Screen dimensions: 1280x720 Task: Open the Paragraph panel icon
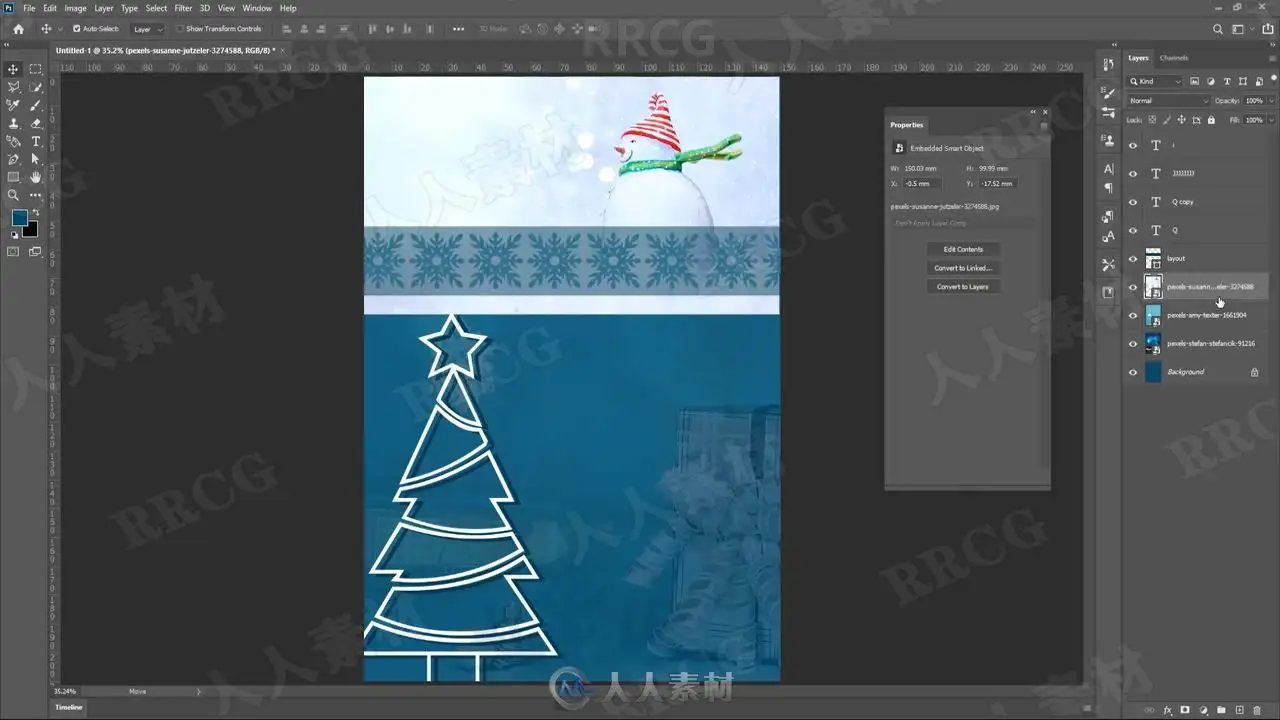(x=1108, y=188)
